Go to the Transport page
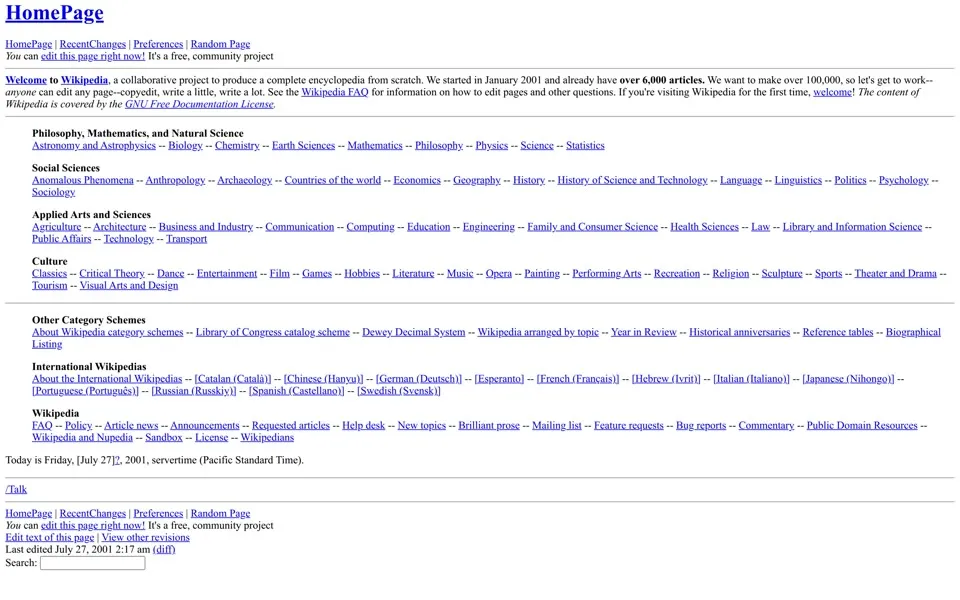 click(186, 239)
